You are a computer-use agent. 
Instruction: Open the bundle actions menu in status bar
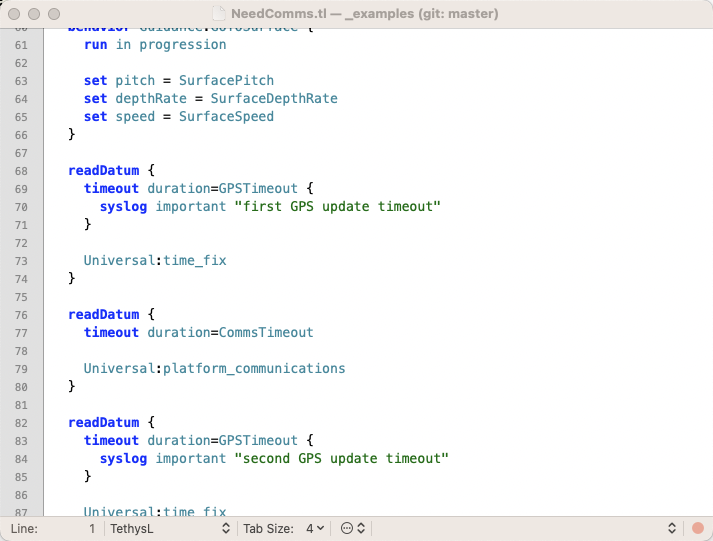[x=353, y=527]
